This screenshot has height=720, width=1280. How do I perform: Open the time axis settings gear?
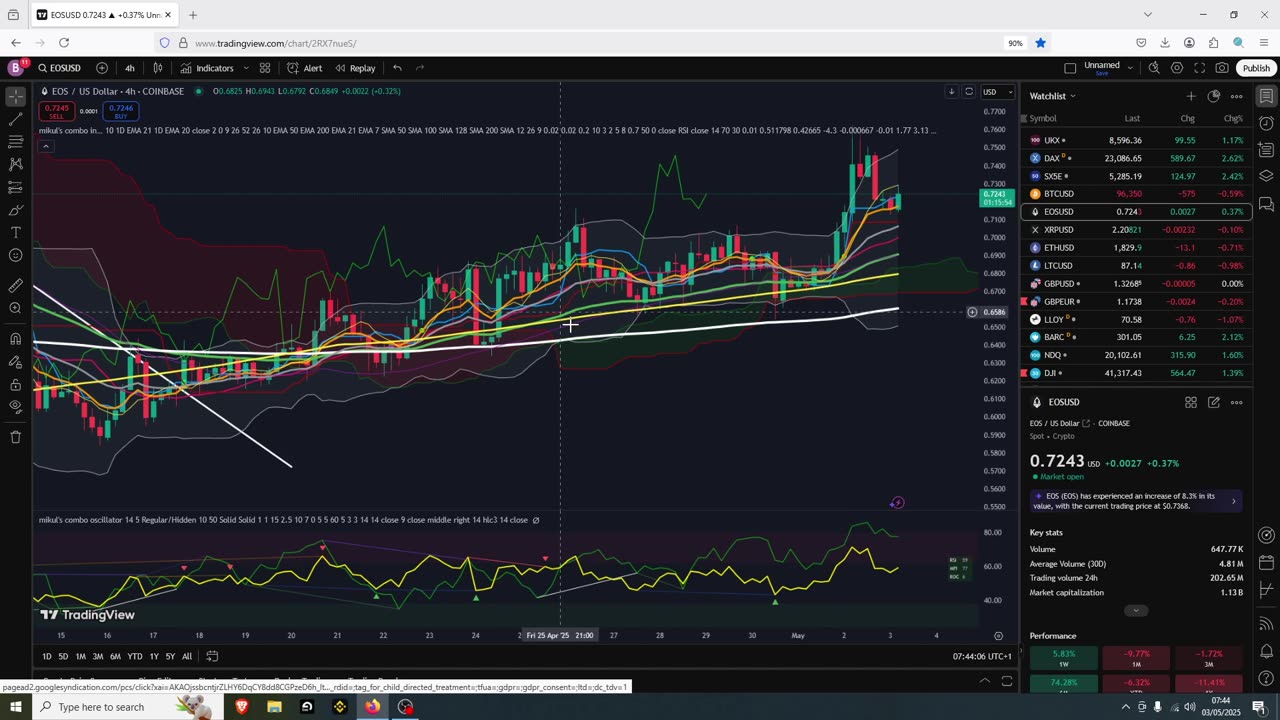click(x=998, y=636)
